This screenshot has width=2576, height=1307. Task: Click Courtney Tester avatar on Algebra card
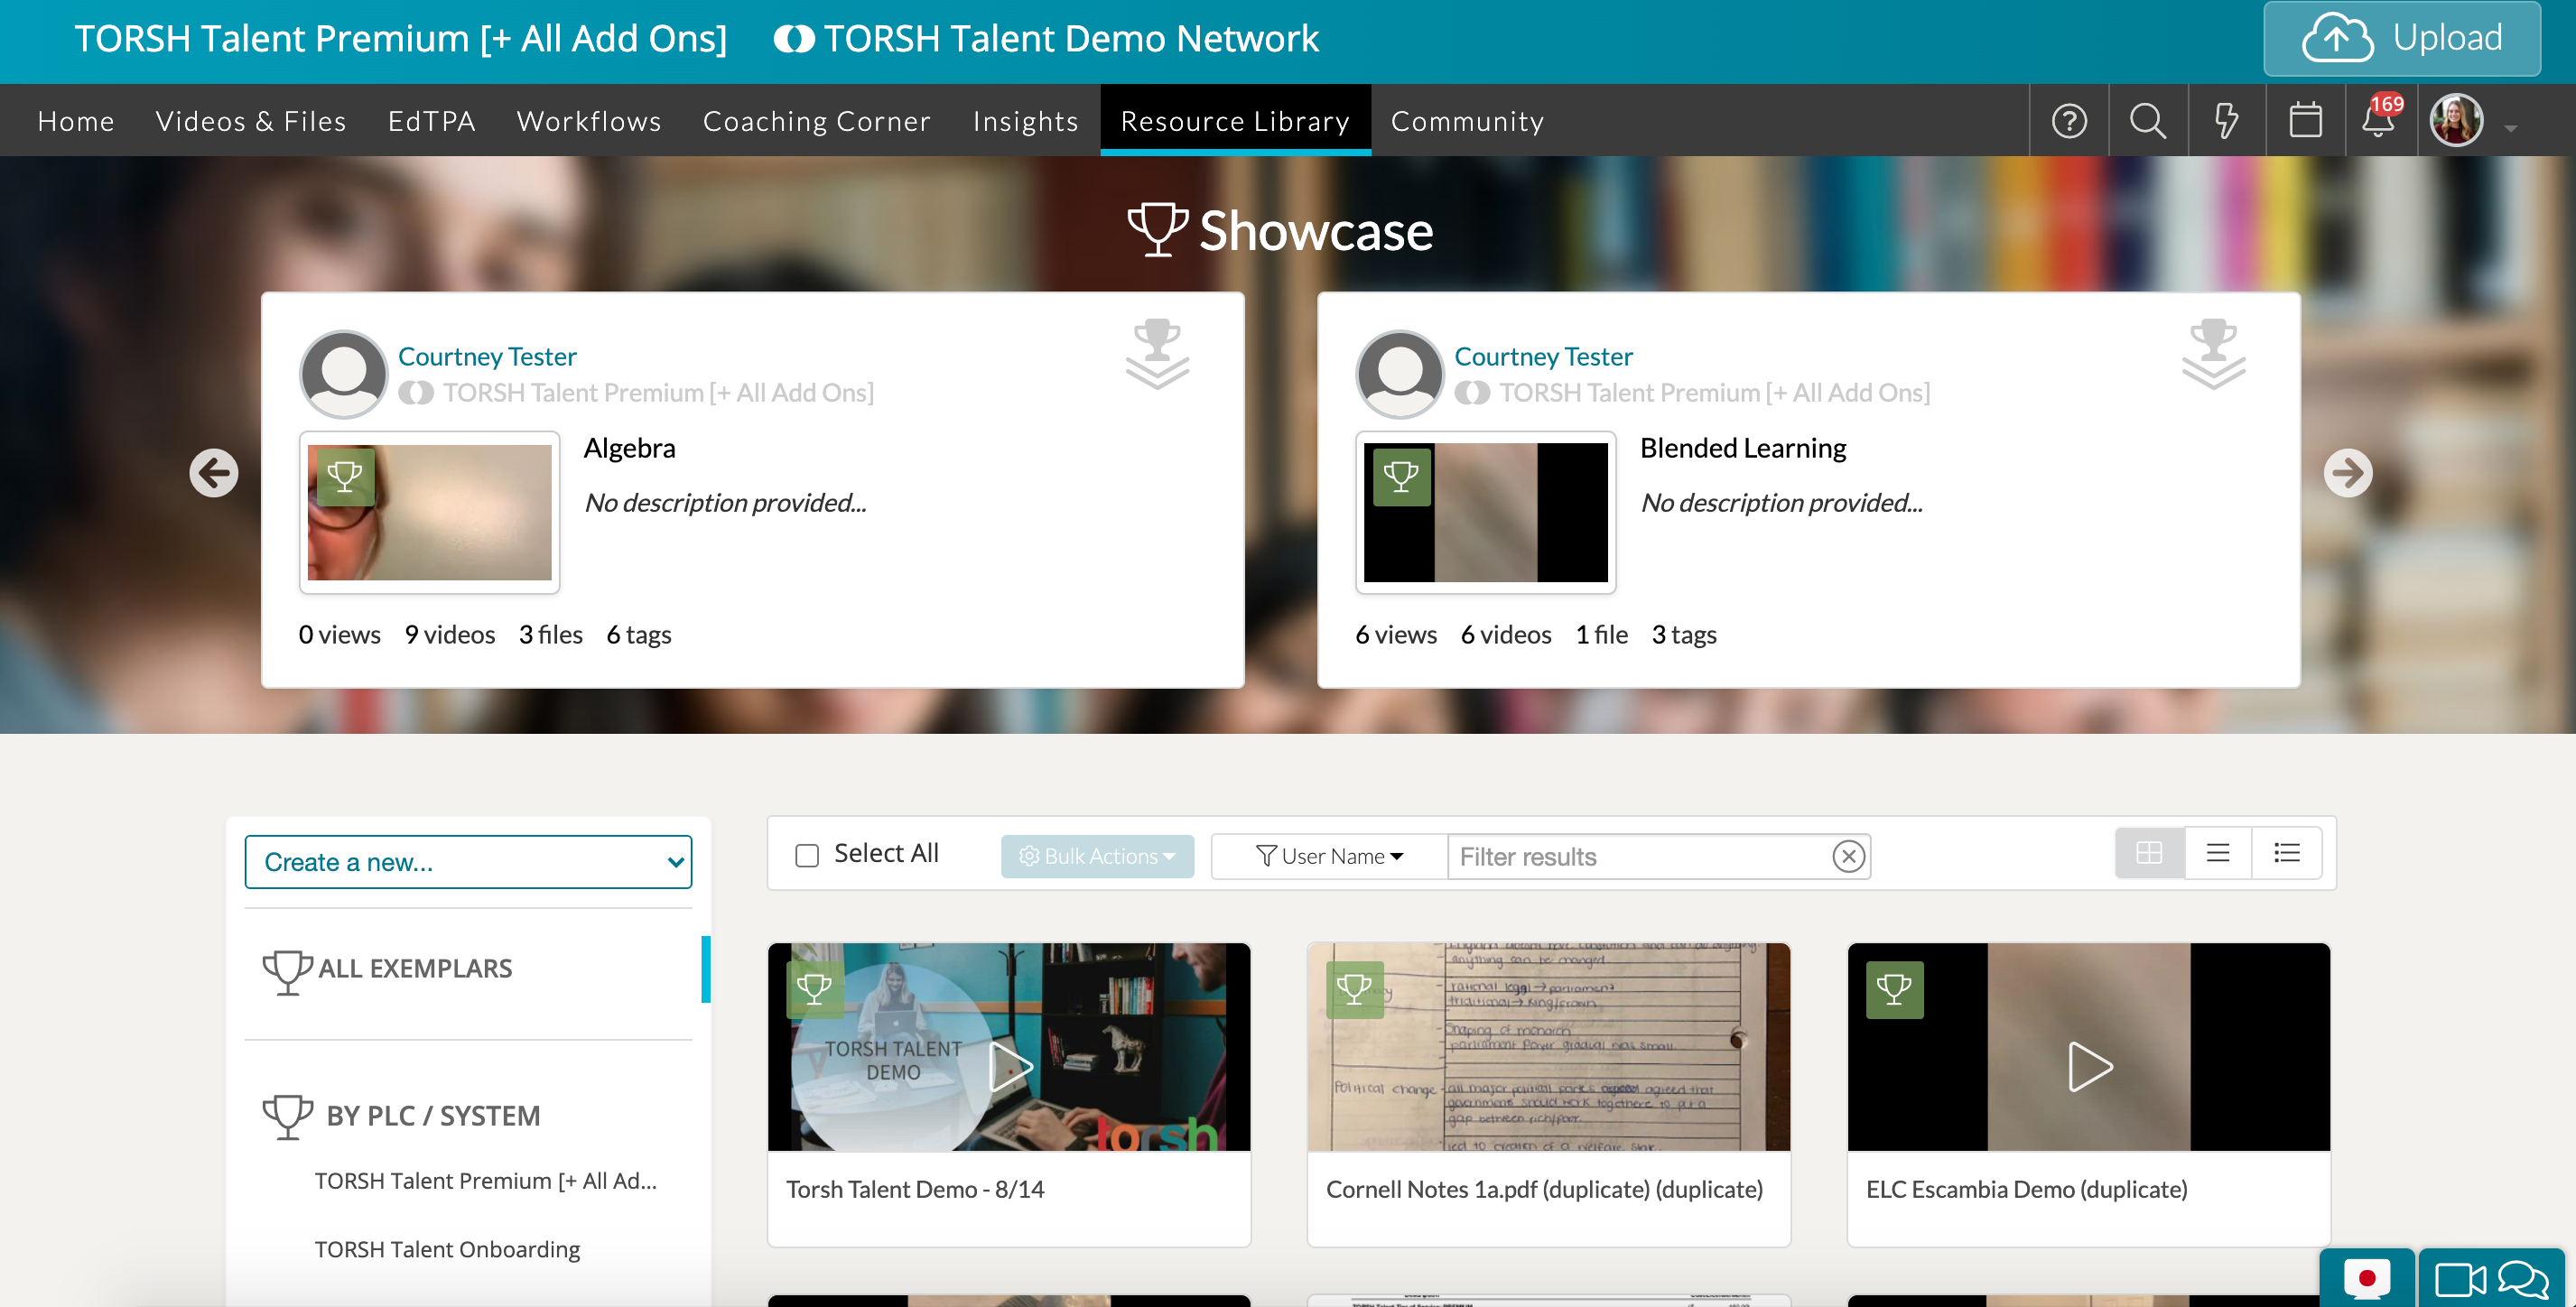click(x=343, y=374)
